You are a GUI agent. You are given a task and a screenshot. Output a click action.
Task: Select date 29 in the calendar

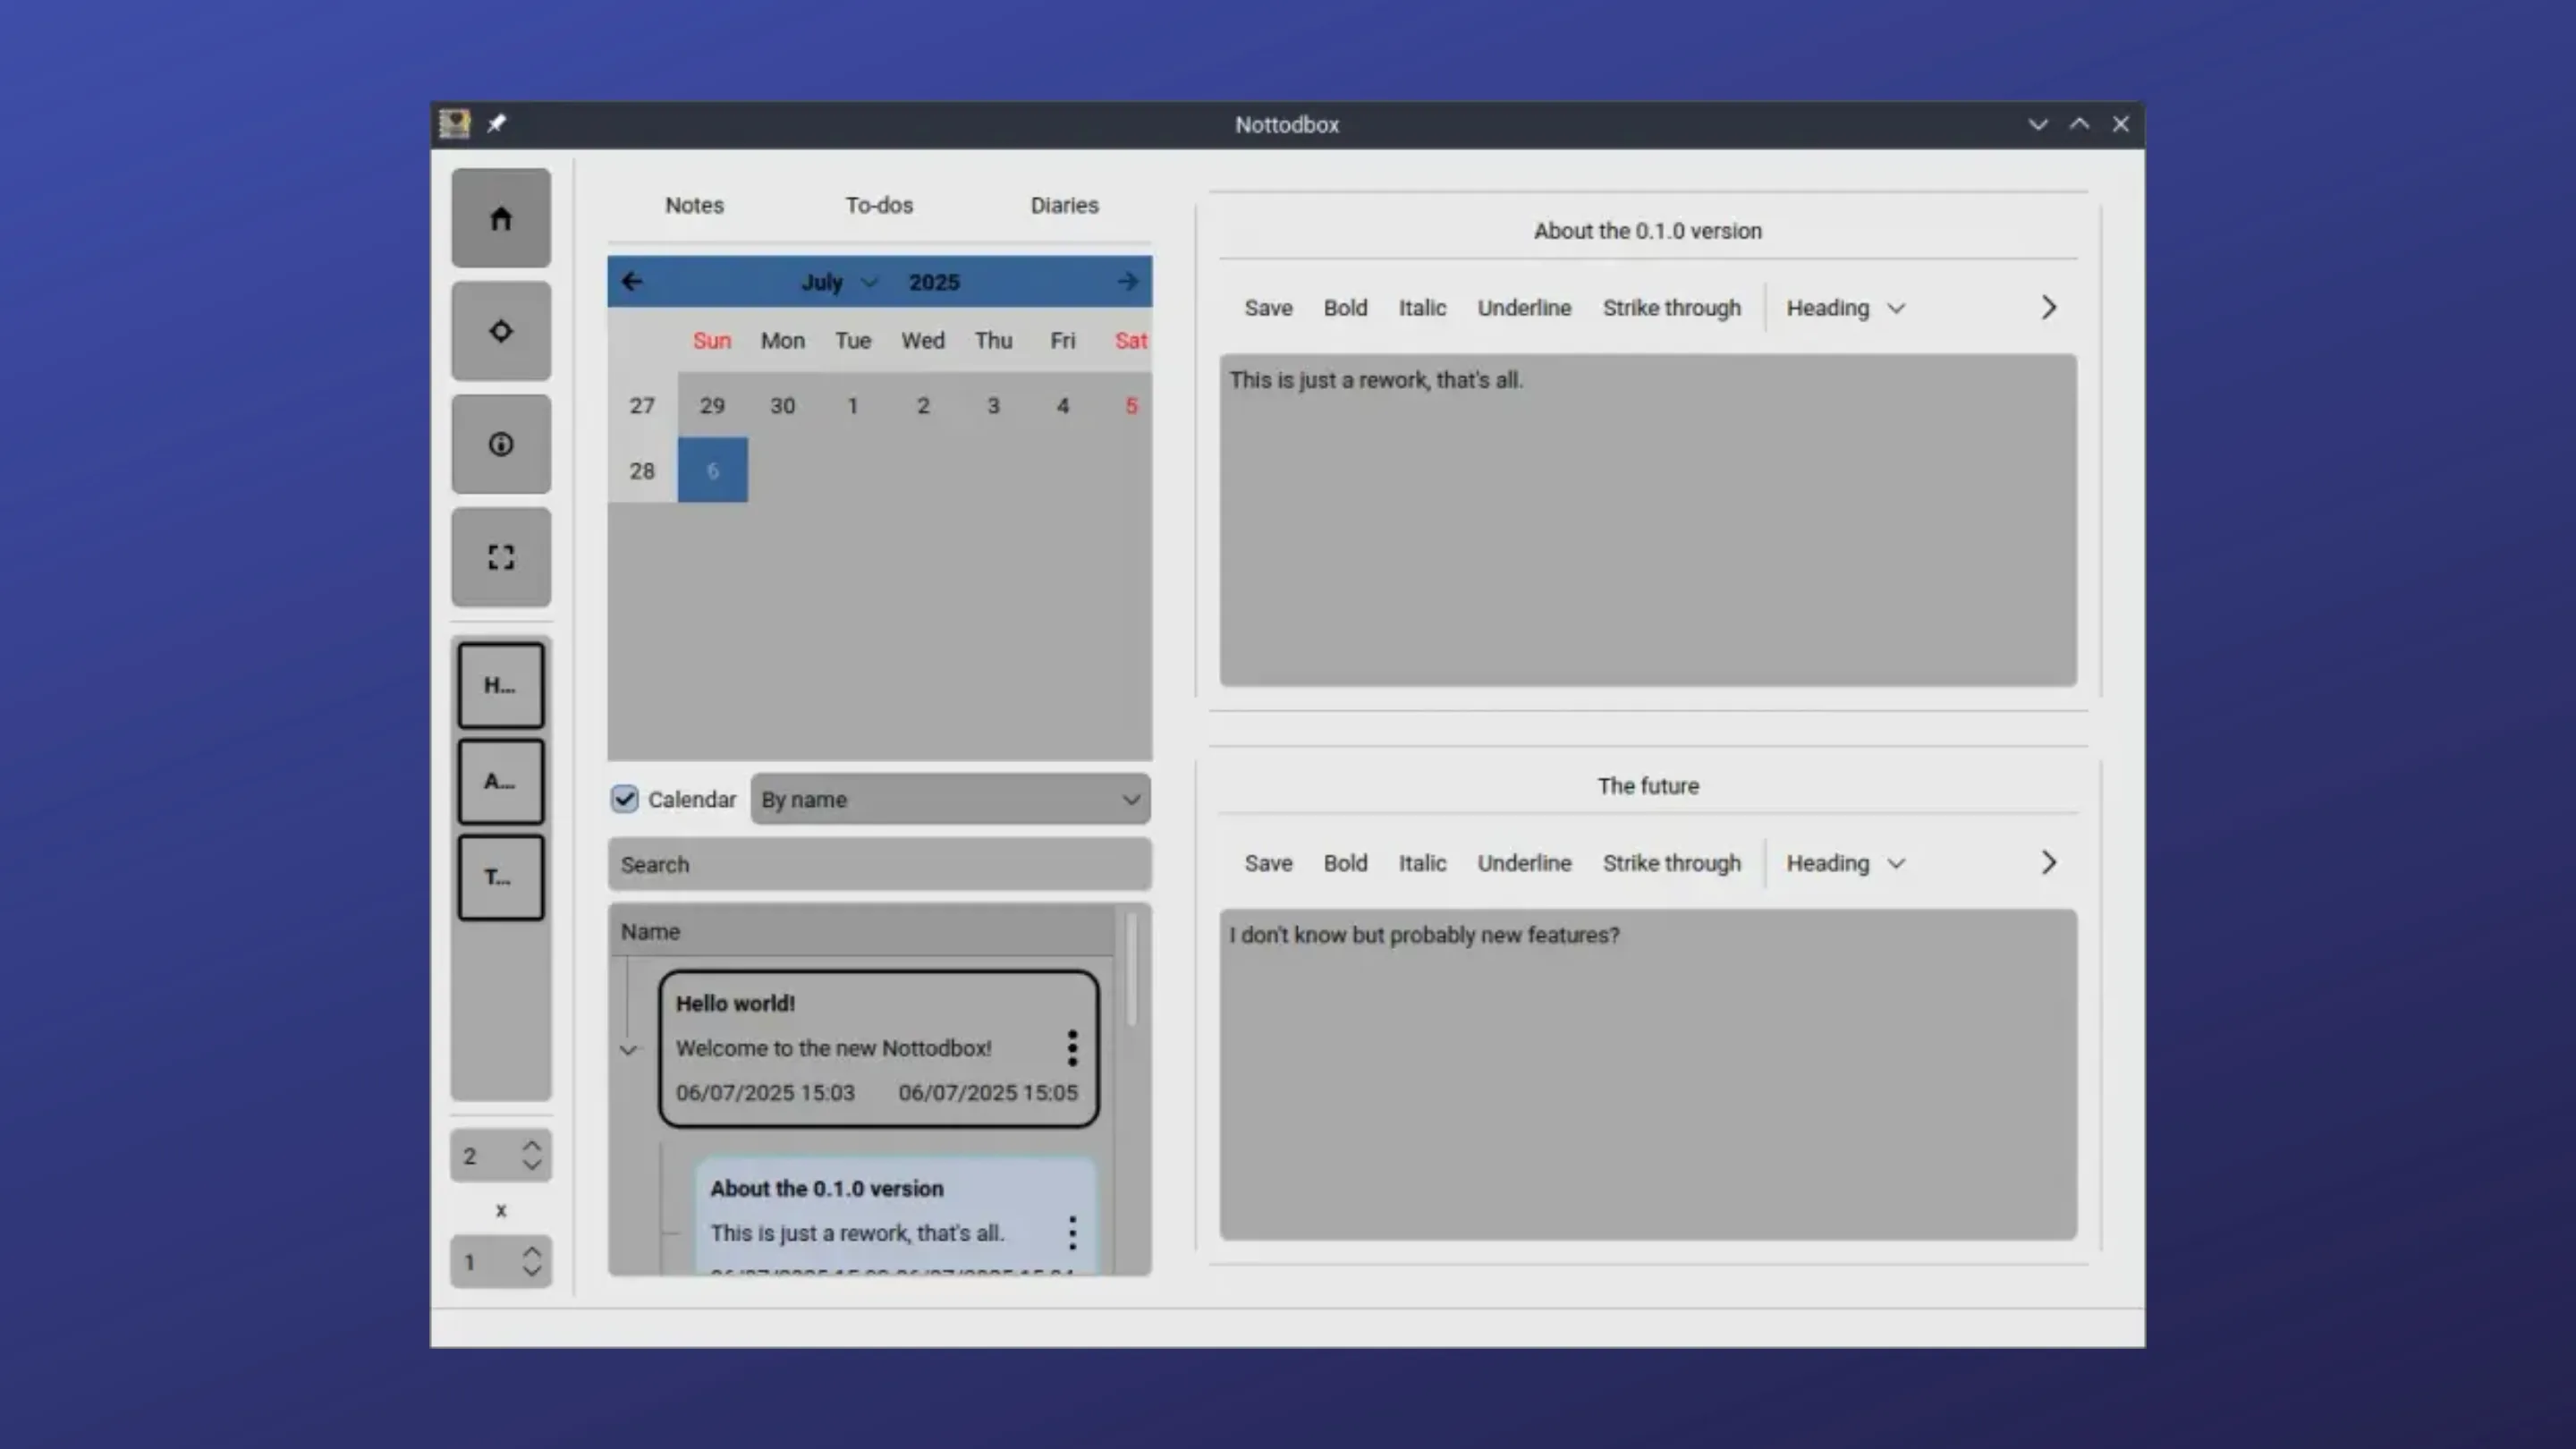tap(712, 405)
